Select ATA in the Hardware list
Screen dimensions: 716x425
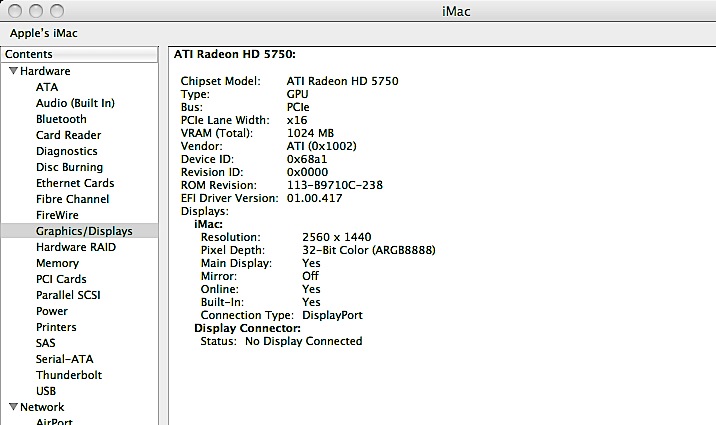pos(47,87)
